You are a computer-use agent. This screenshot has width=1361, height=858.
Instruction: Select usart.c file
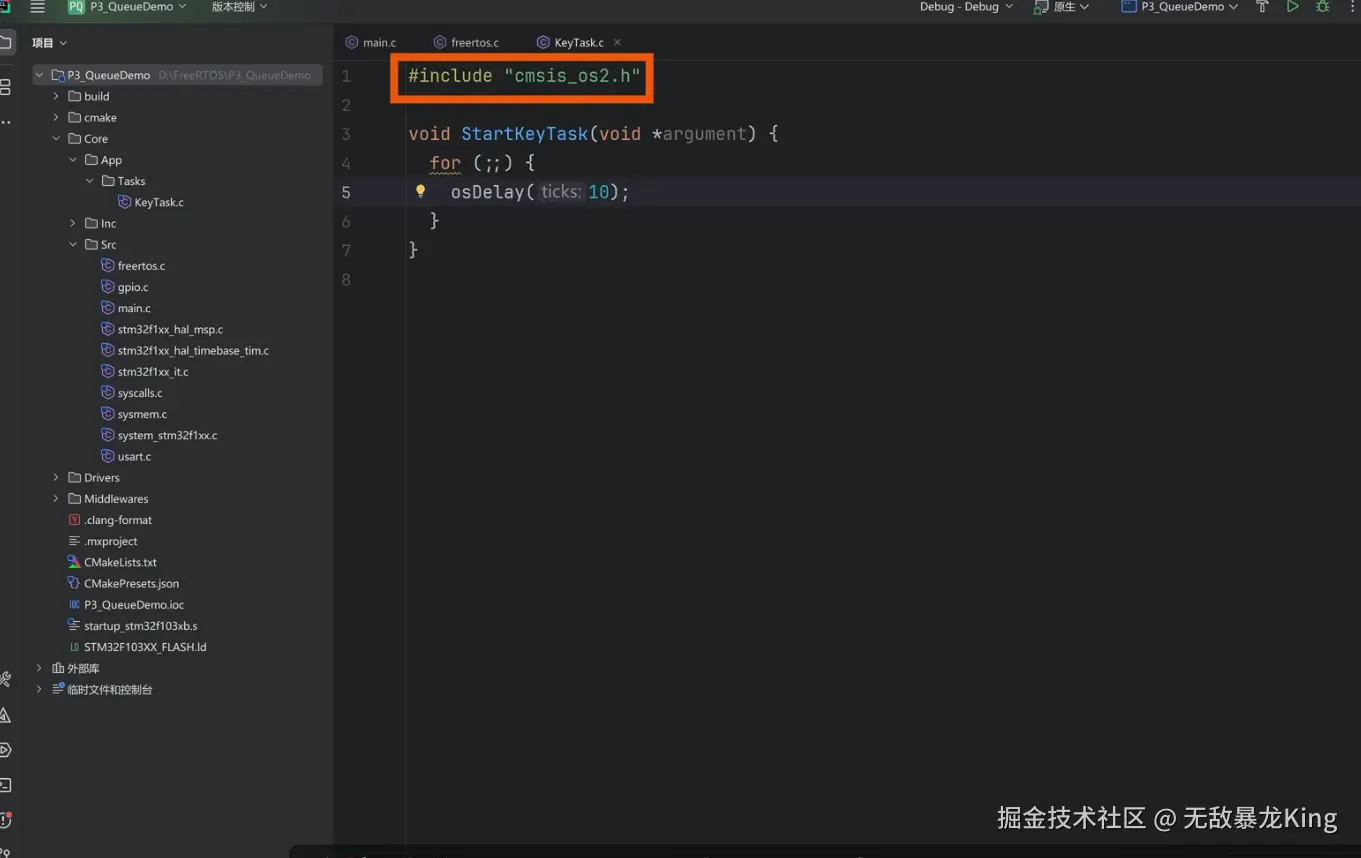tap(134, 457)
